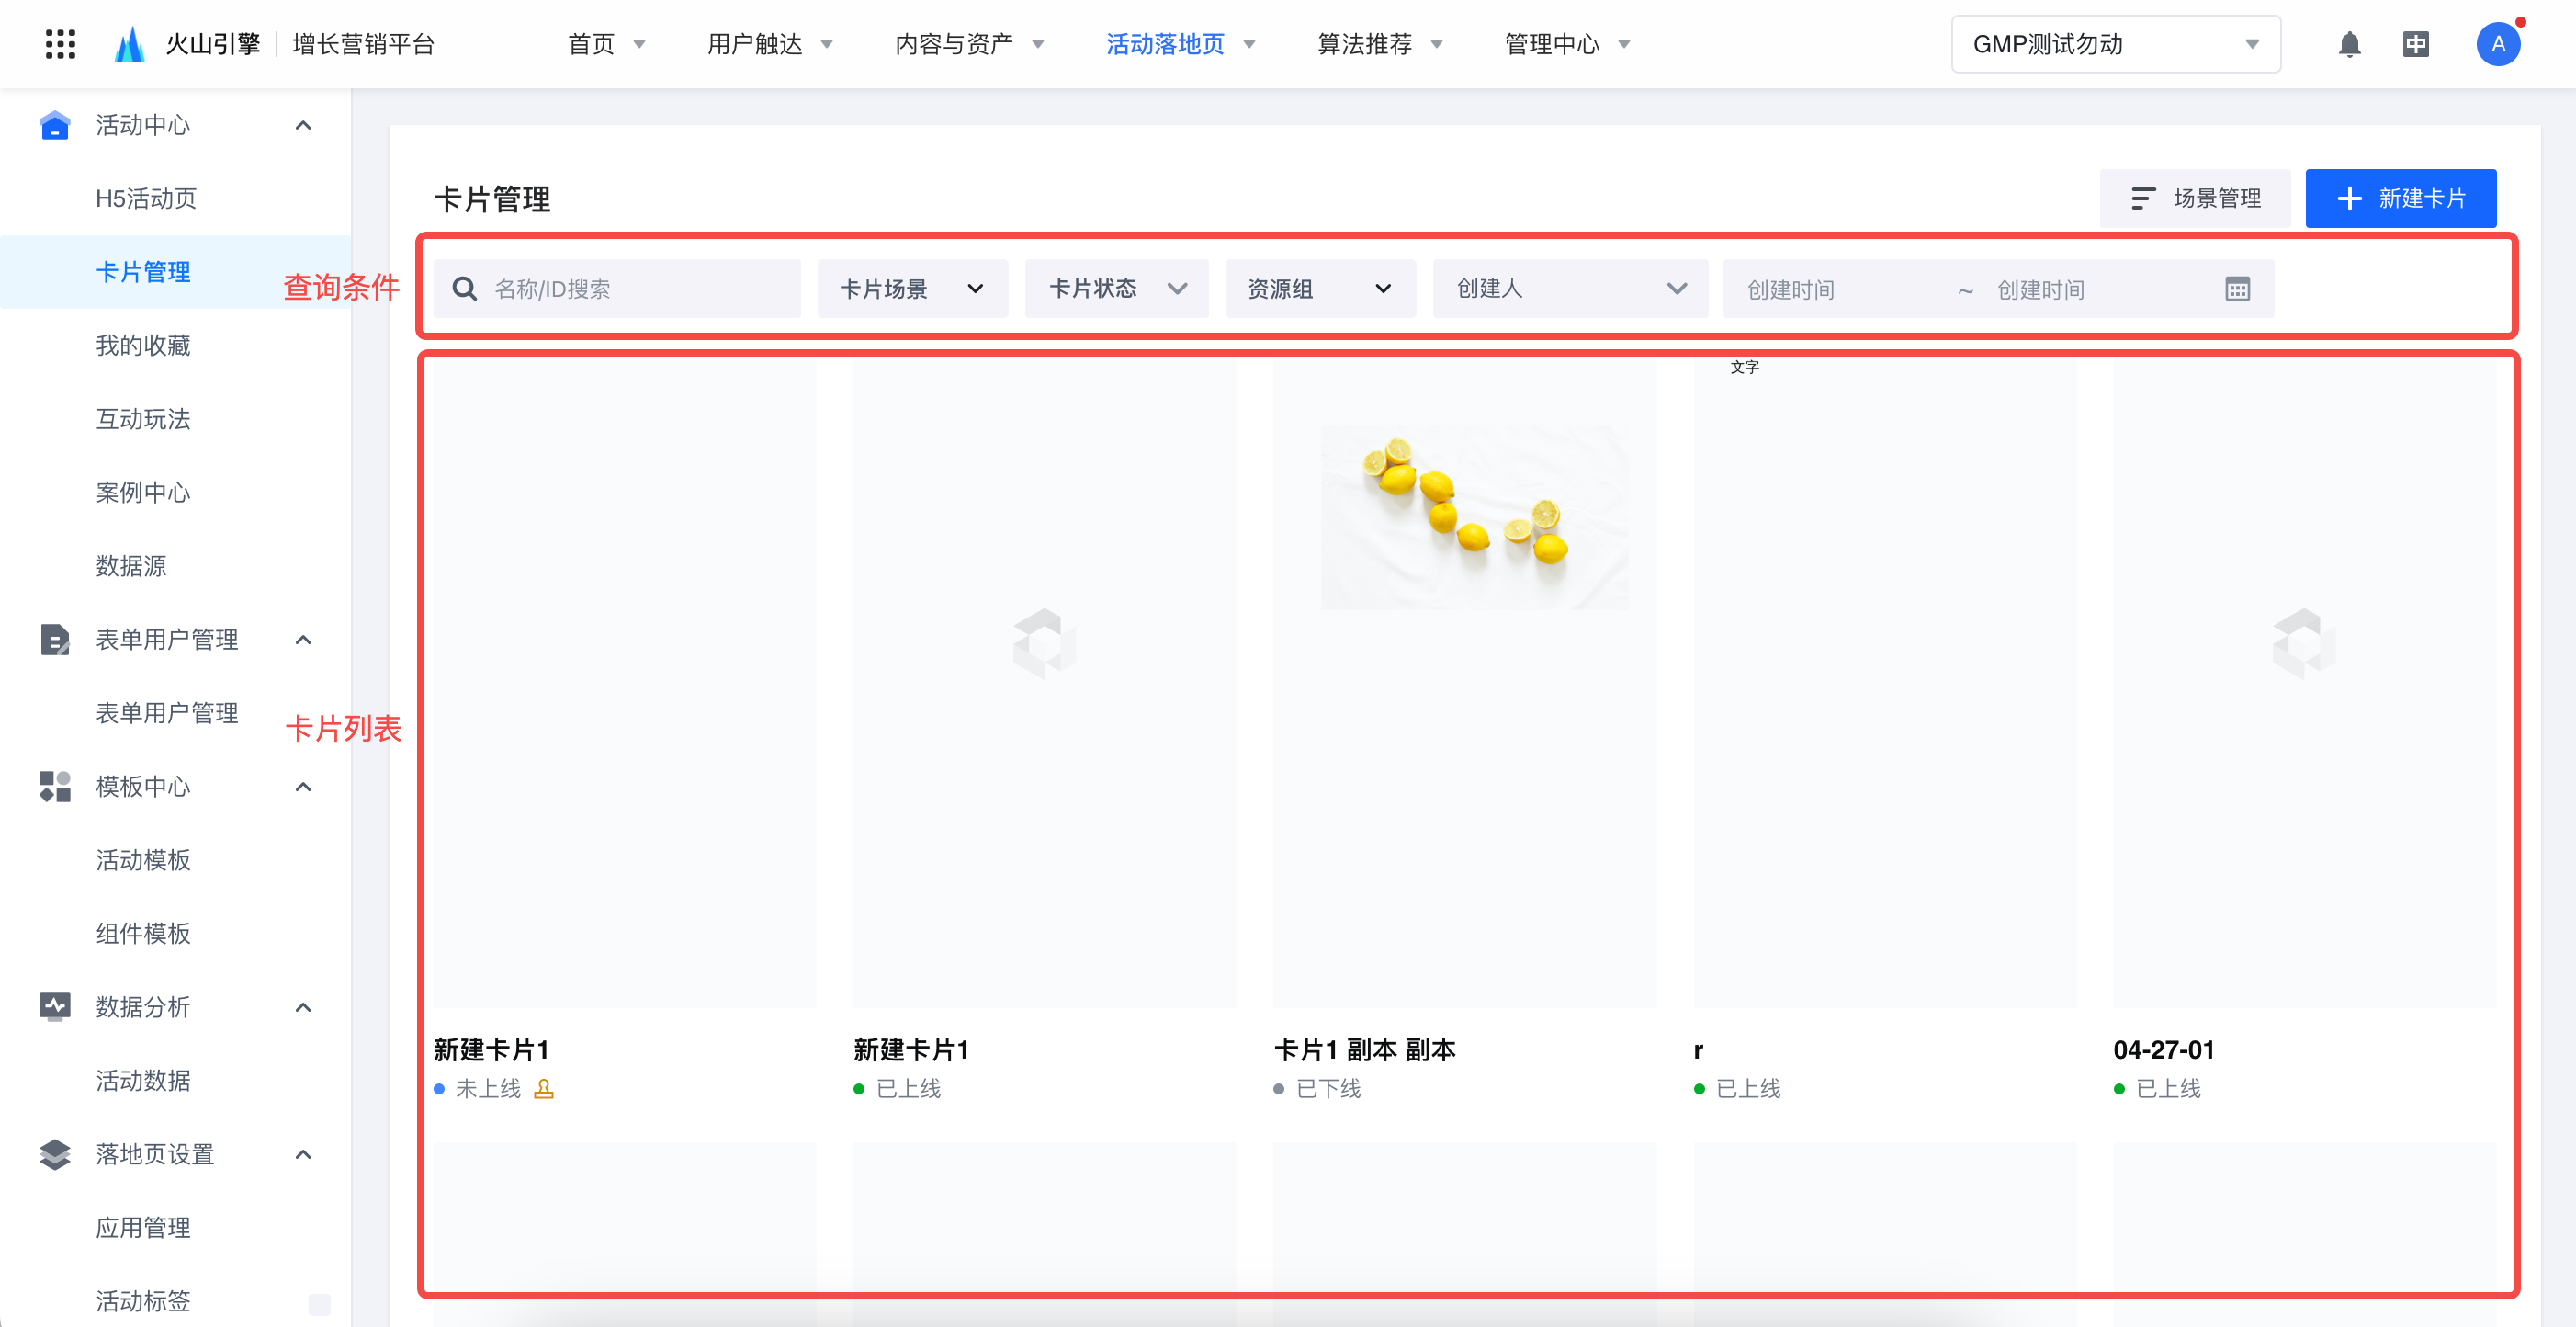The width and height of the screenshot is (2576, 1327).
Task: Click the notification bell icon
Action: click(2349, 44)
